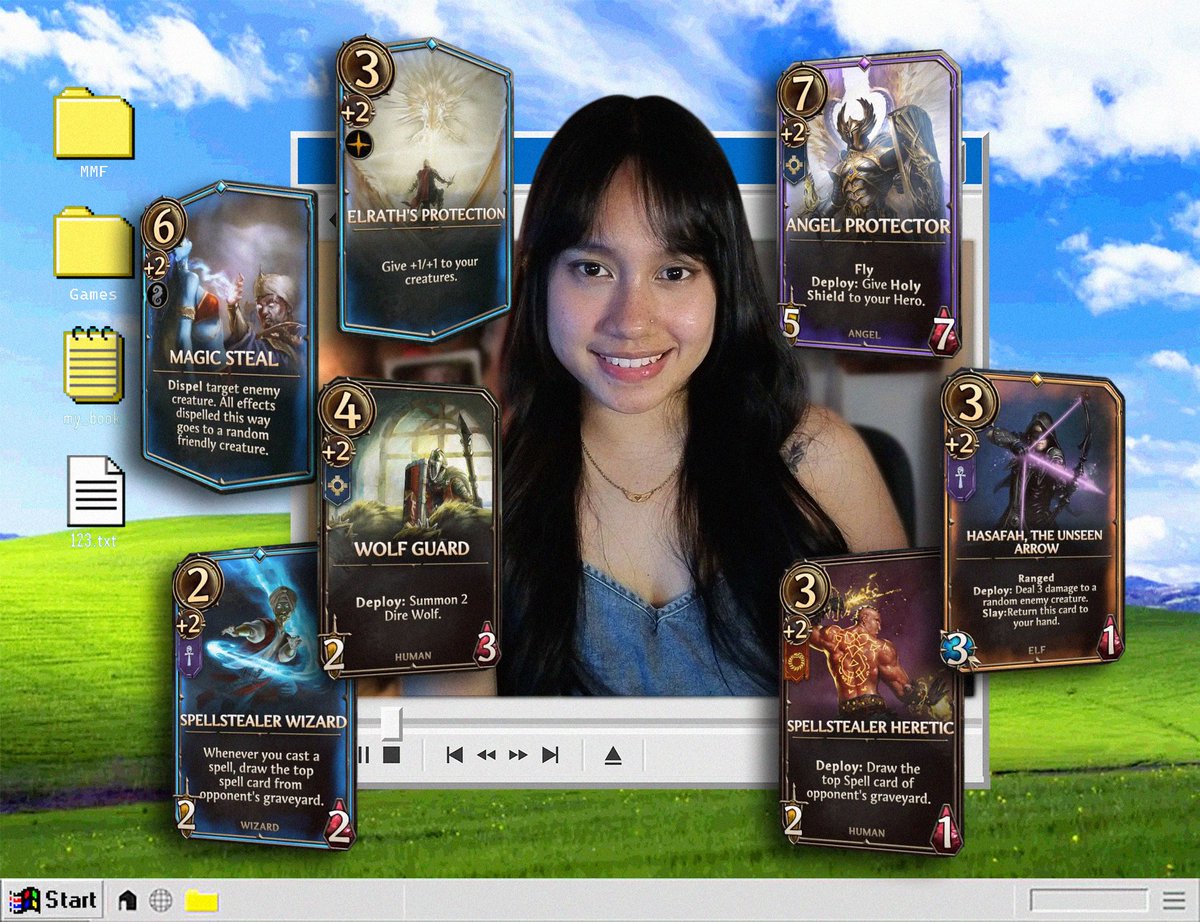The width and height of the screenshot is (1200, 922).
Task: Open the 123.txt document icon
Action: [x=95, y=491]
